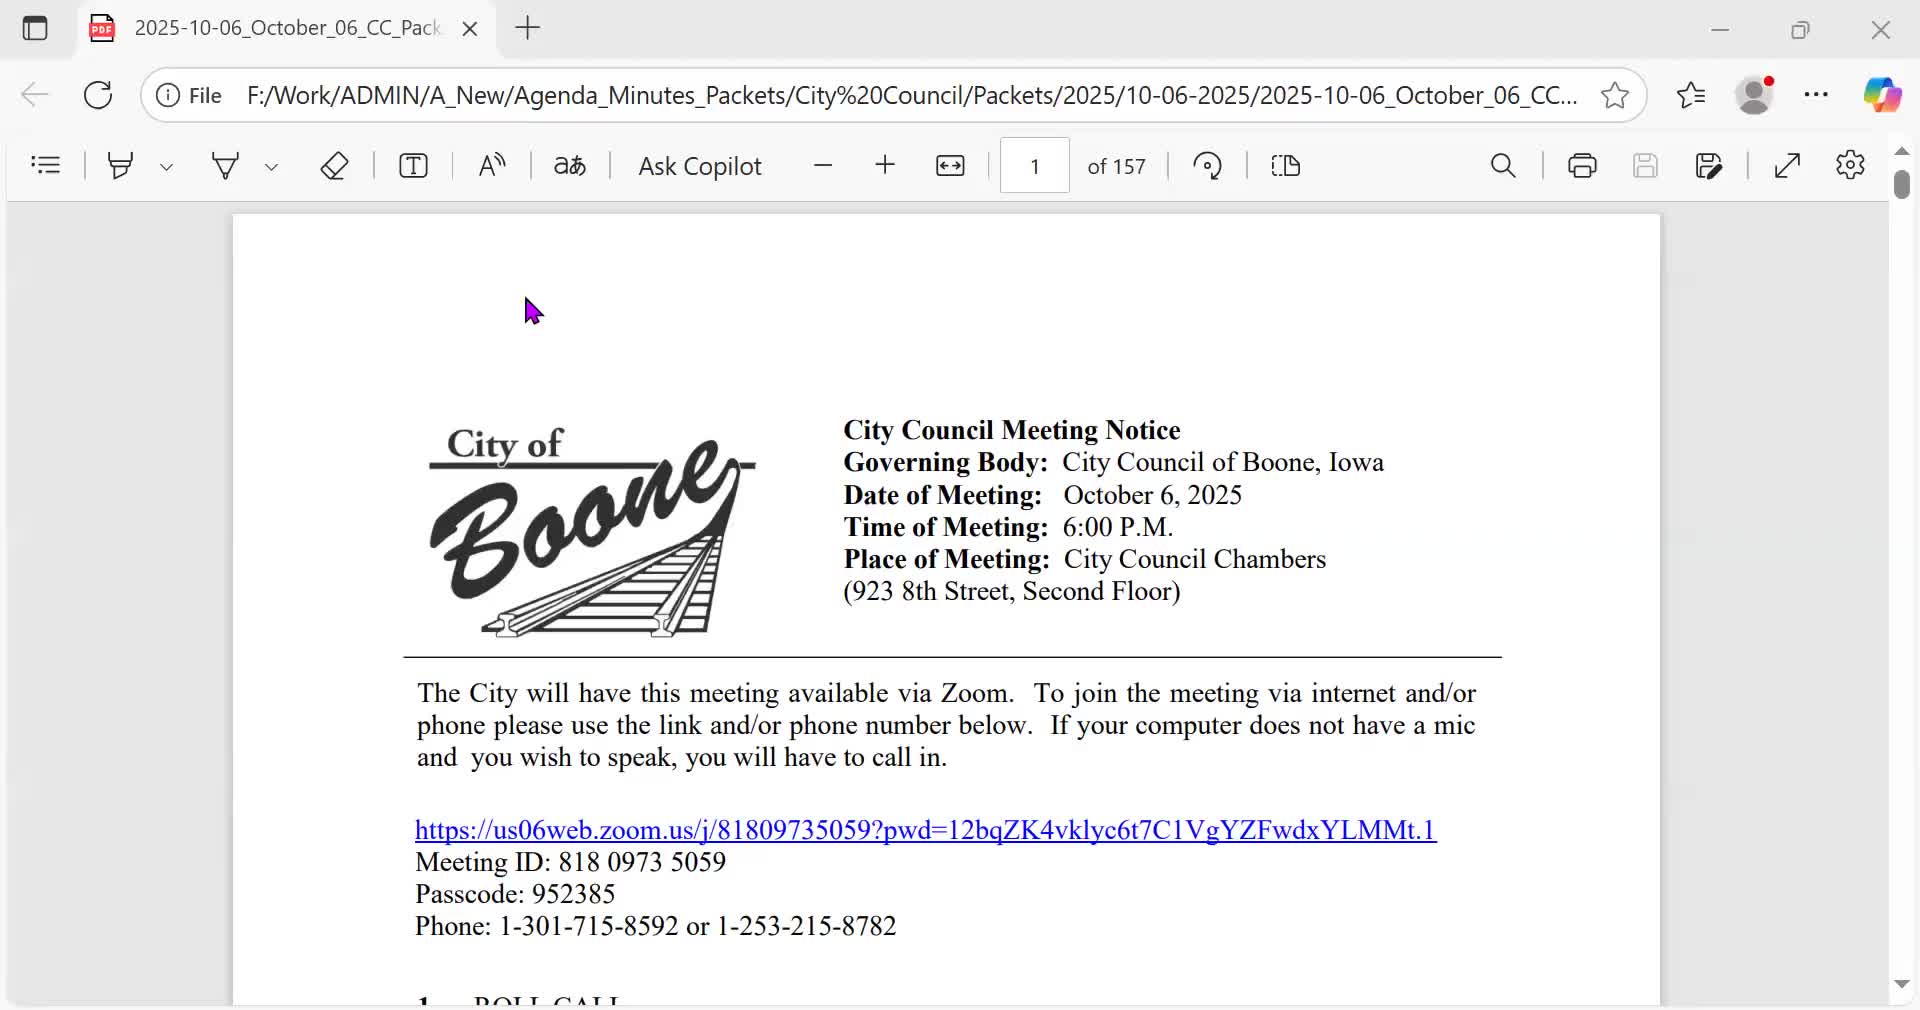Open the Copilot sidebar
The image size is (1920, 1010).
point(1883,95)
